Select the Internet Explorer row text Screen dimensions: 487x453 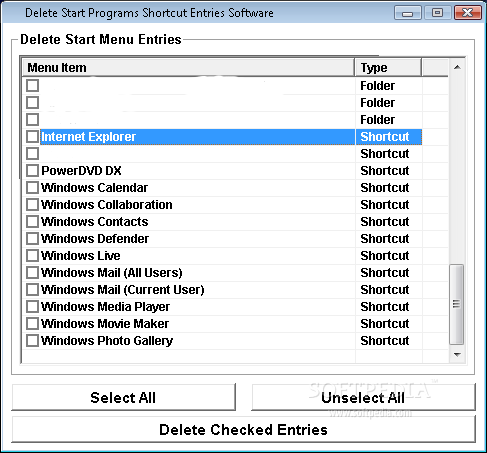88,137
